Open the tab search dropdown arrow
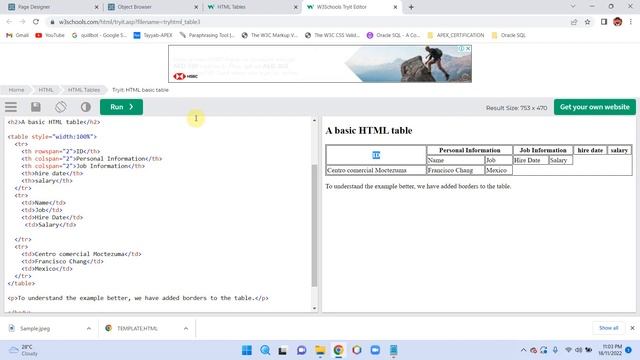Screen dimensions: 640x360 click(573, 7)
